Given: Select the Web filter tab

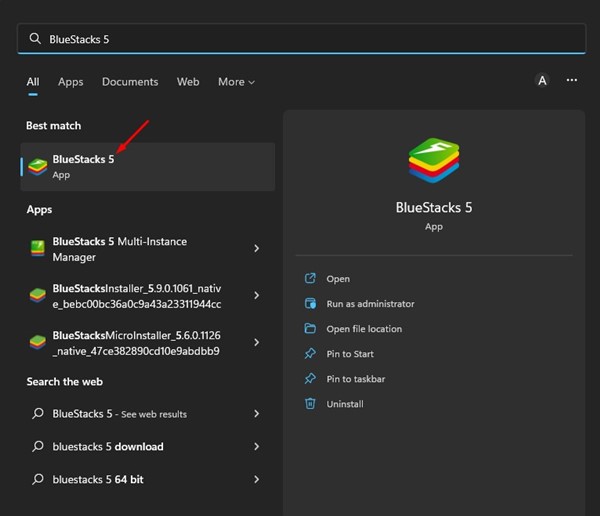Looking at the screenshot, I should point(188,82).
